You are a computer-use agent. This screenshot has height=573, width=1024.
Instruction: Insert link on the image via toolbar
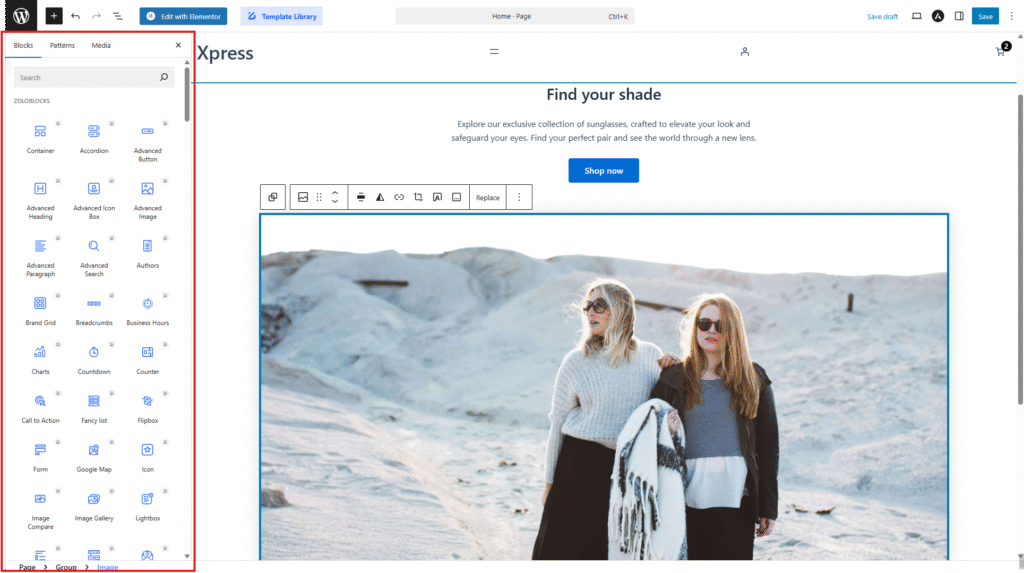tap(399, 197)
